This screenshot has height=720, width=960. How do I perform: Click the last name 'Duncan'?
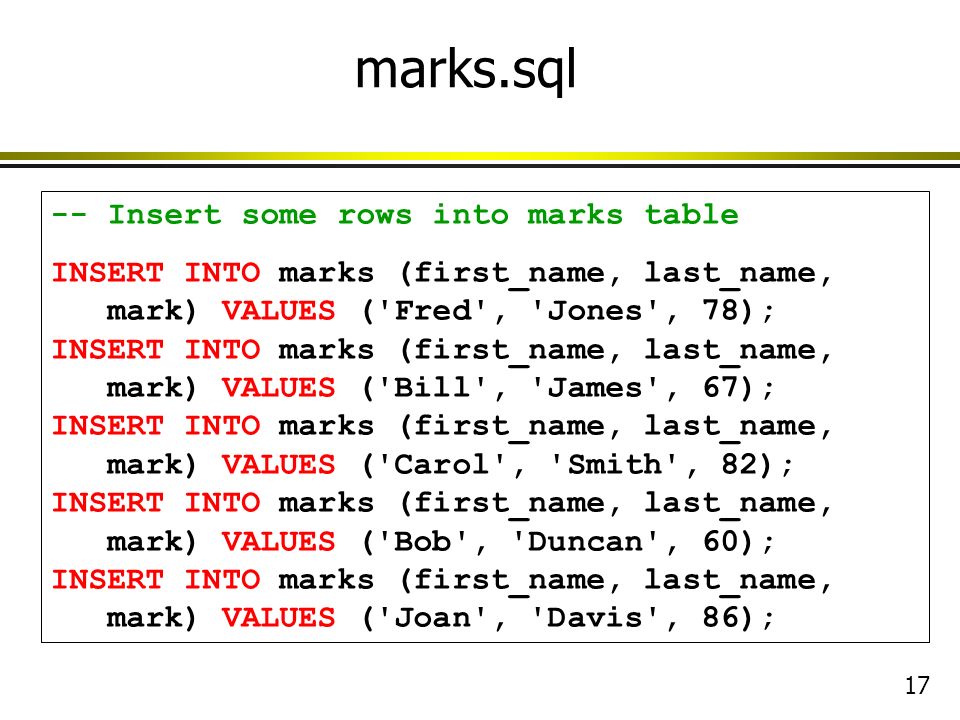click(585, 541)
